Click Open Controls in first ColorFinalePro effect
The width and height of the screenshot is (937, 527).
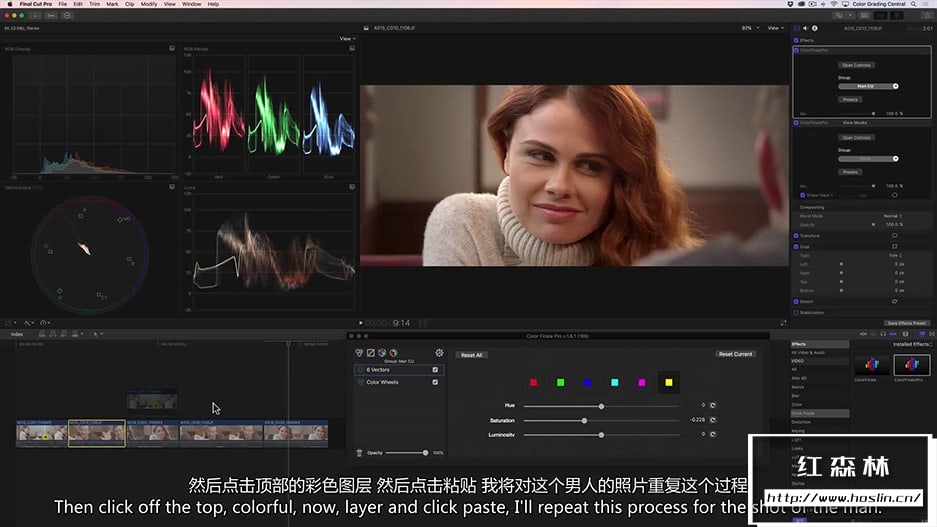(856, 65)
